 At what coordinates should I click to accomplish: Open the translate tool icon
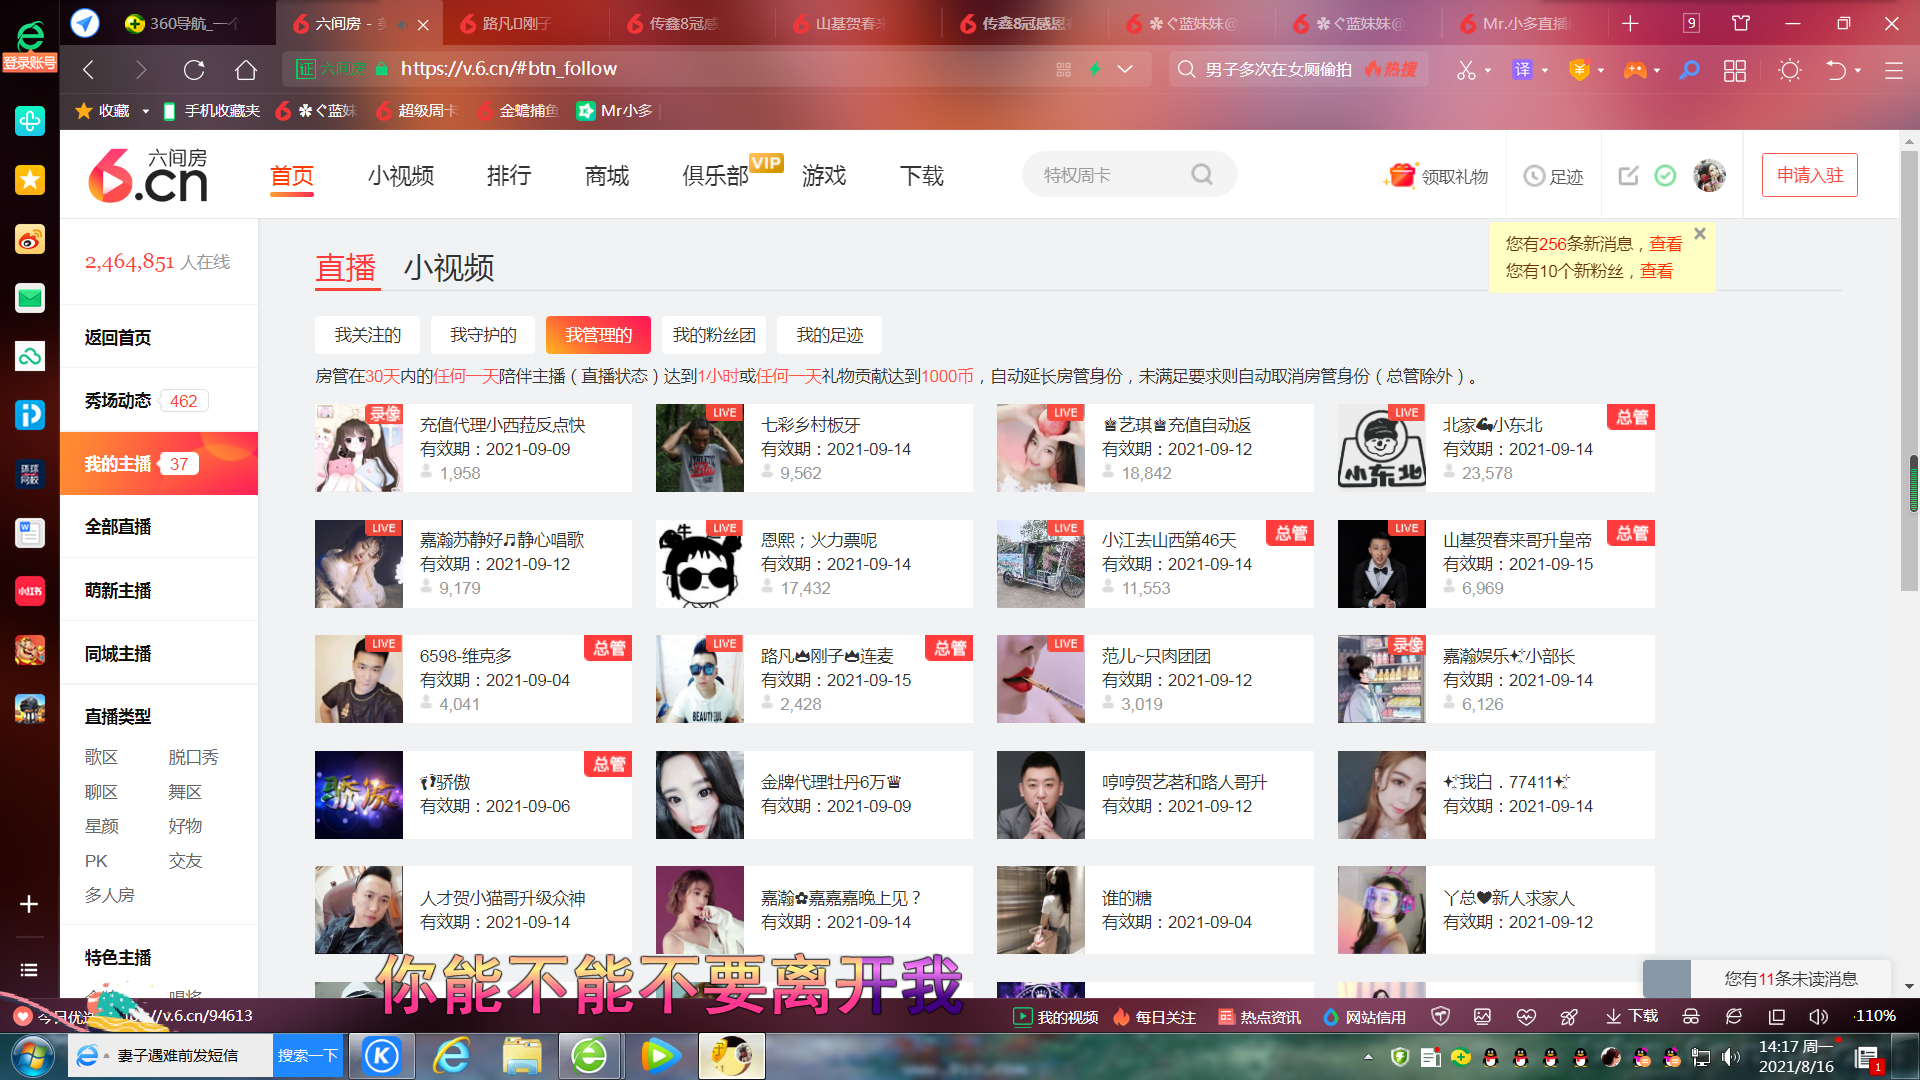(x=1522, y=69)
